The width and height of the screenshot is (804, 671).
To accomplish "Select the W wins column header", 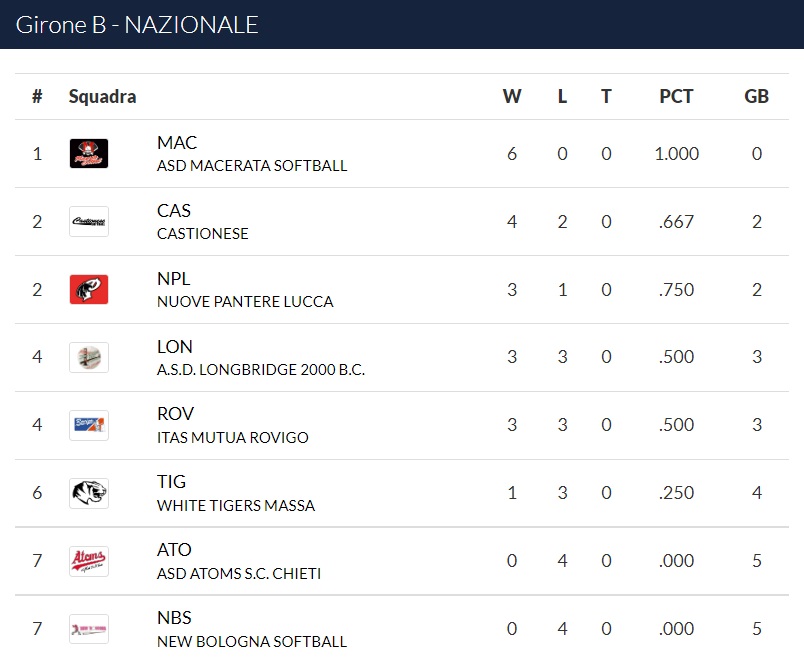I will click(512, 96).
